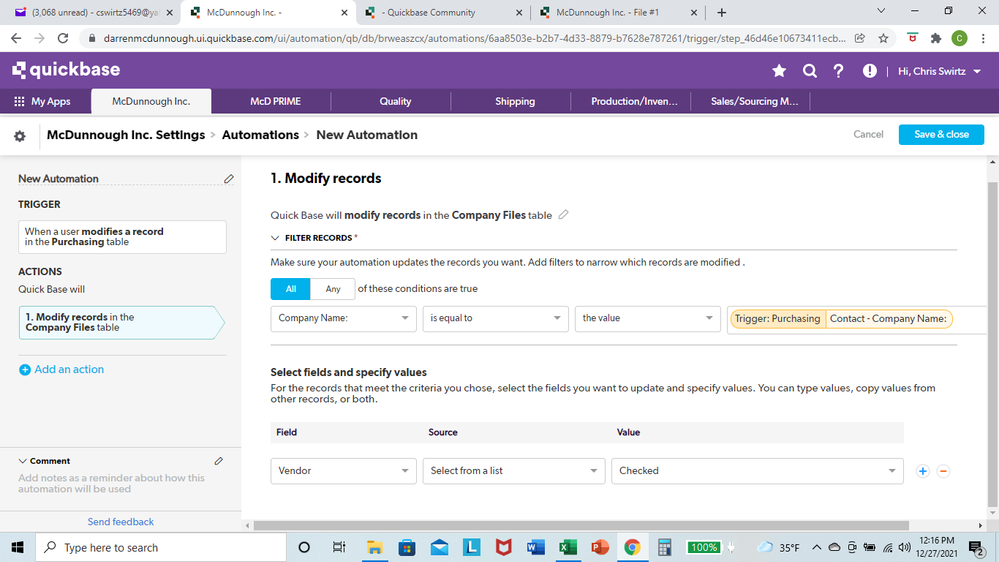Image resolution: width=999 pixels, height=562 pixels.
Task: Open the Vendor field dropdown
Action: point(343,471)
